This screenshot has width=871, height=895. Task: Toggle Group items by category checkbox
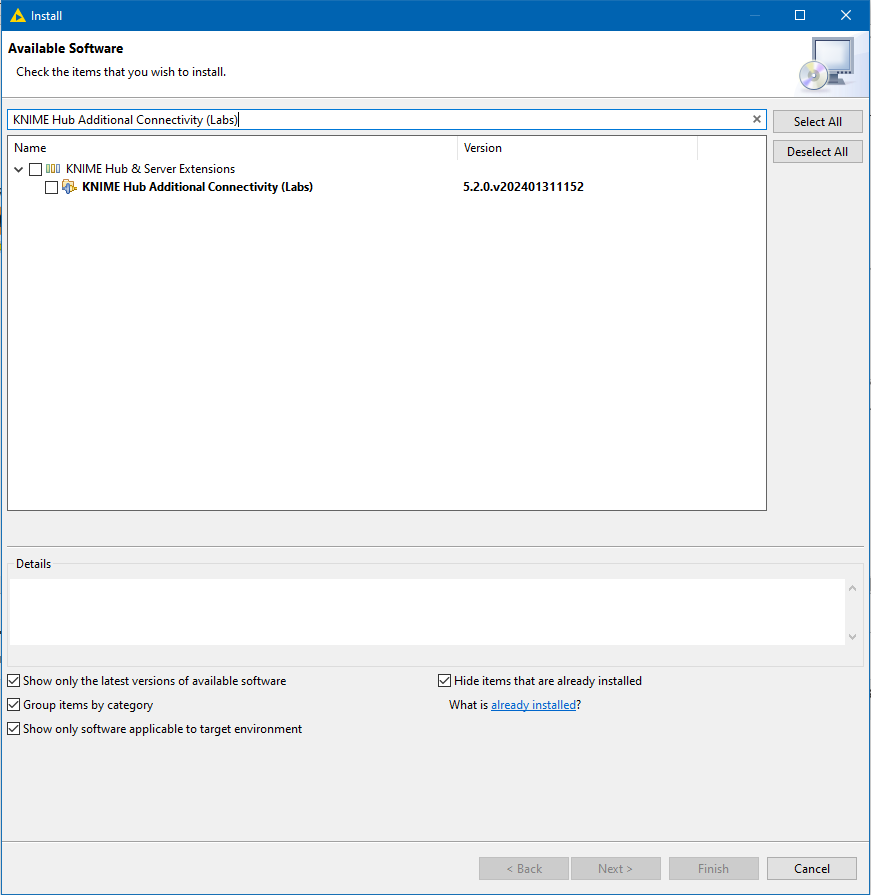14,704
